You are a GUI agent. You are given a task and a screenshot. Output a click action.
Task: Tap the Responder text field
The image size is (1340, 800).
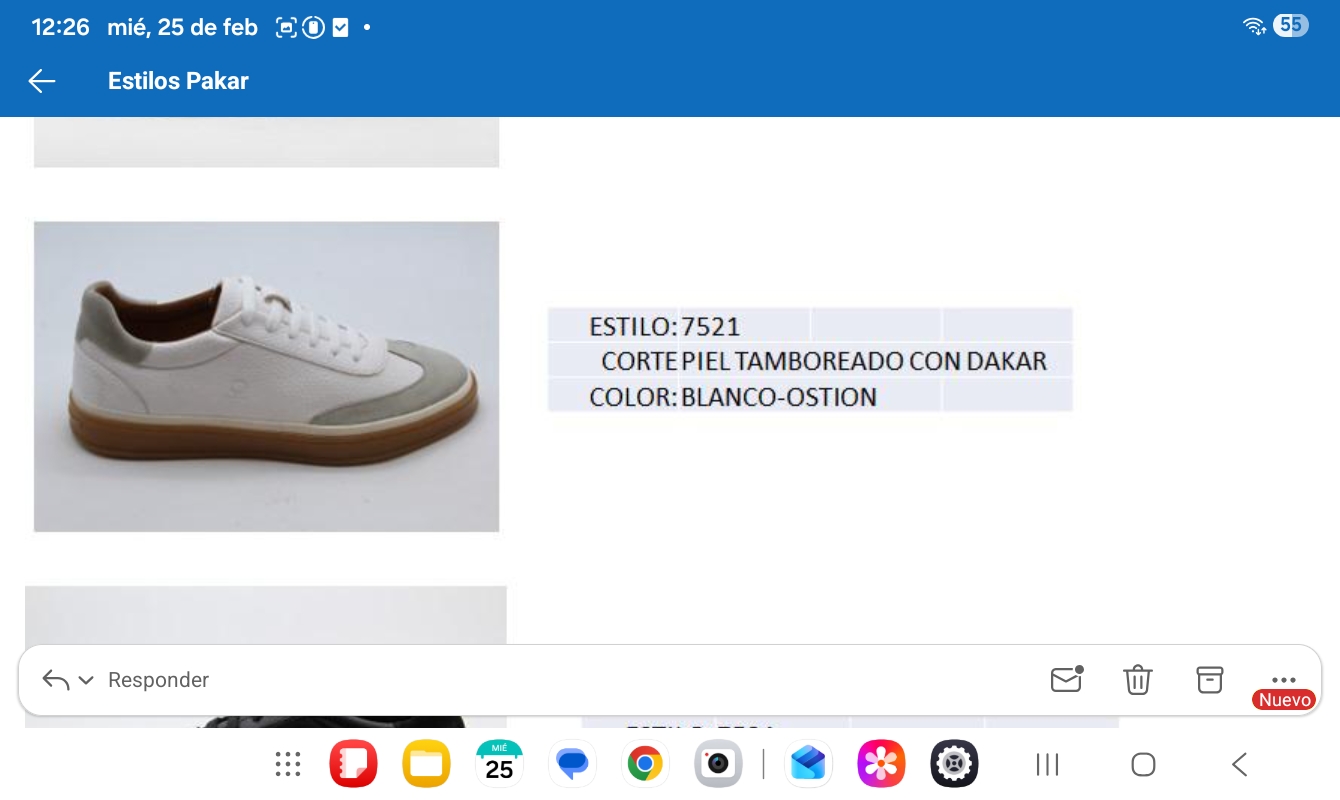pyautogui.click(x=158, y=680)
